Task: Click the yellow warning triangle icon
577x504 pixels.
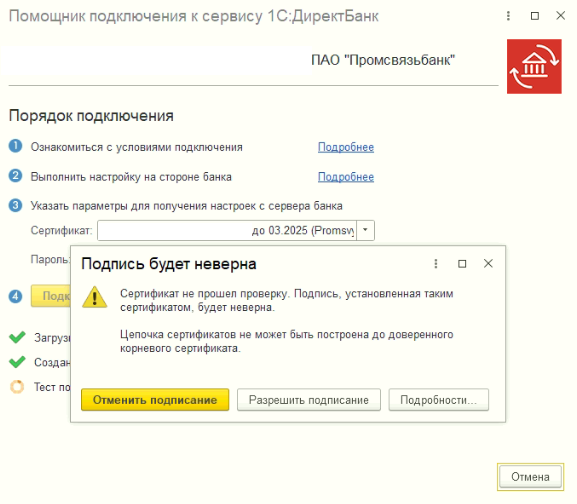Action: pos(95,297)
